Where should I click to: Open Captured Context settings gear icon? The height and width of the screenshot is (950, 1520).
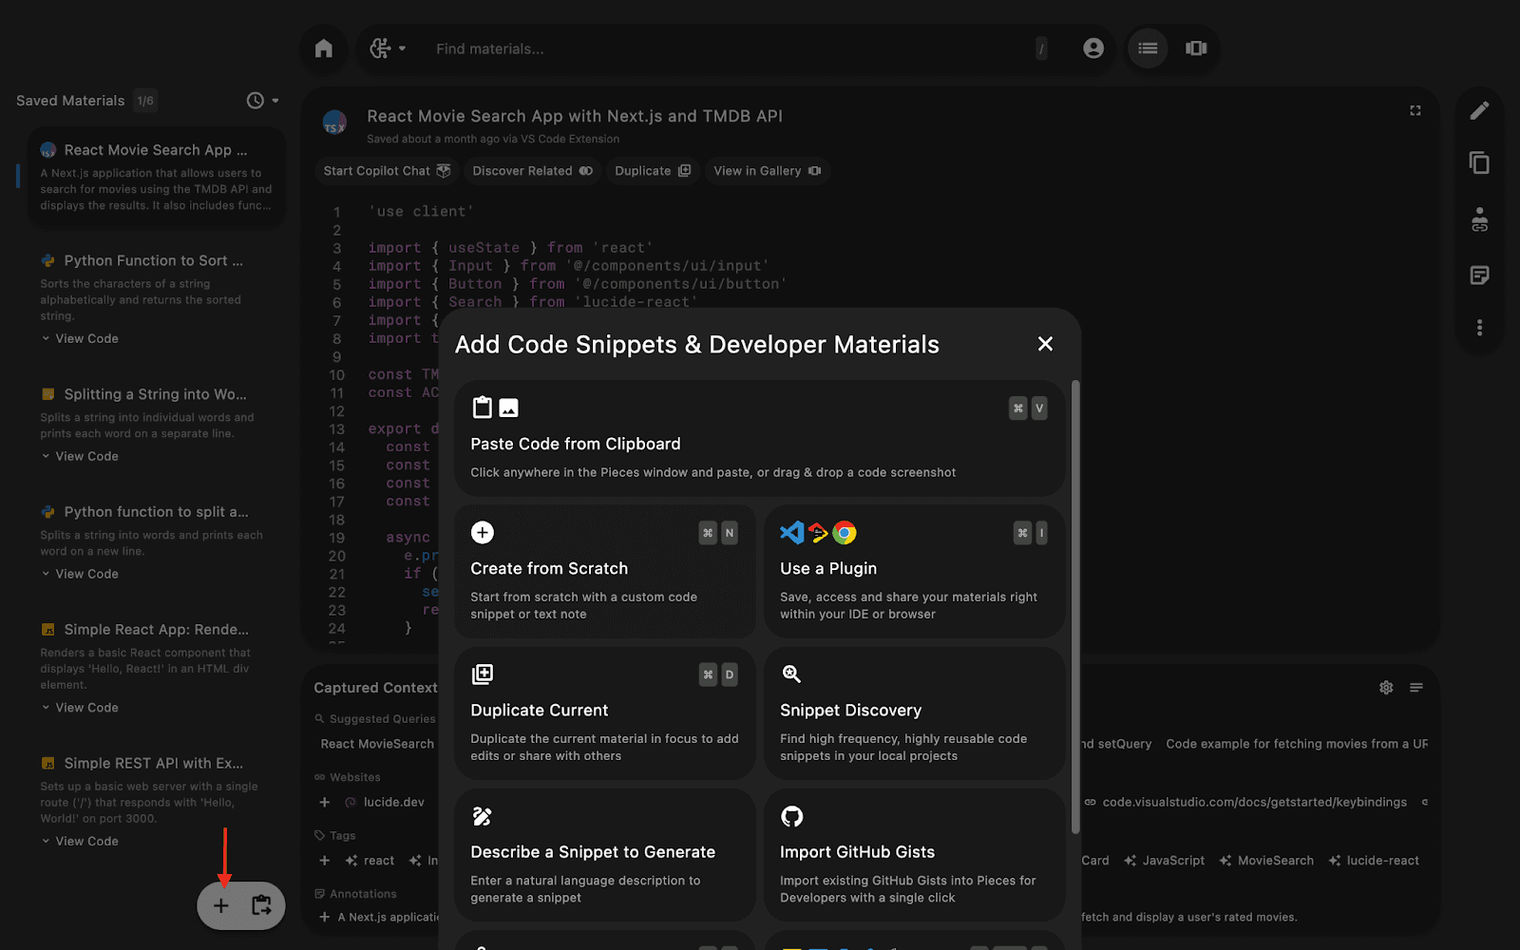pos(1386,687)
